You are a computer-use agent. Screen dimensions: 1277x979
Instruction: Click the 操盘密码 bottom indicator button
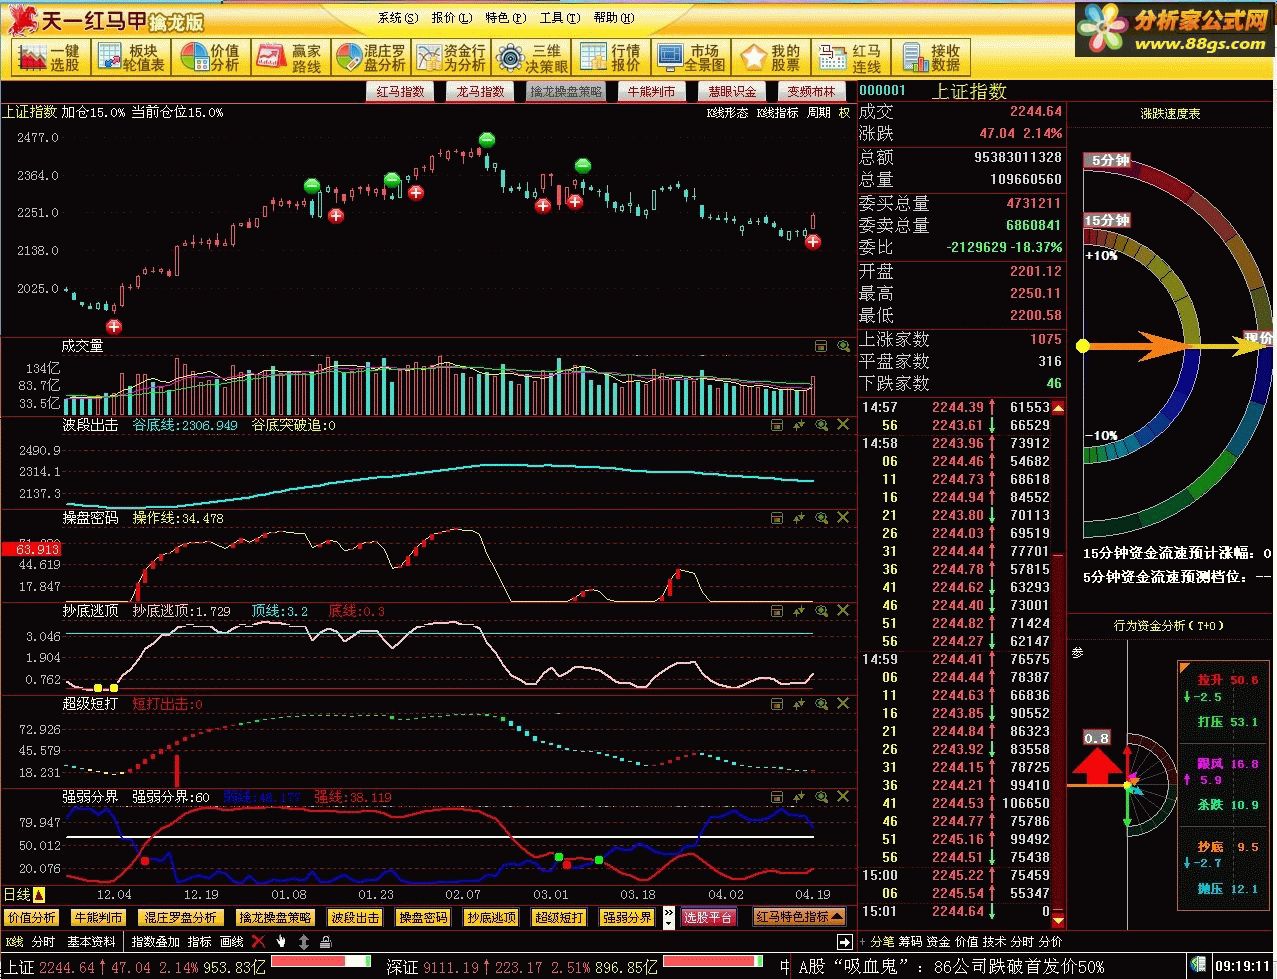click(x=423, y=917)
